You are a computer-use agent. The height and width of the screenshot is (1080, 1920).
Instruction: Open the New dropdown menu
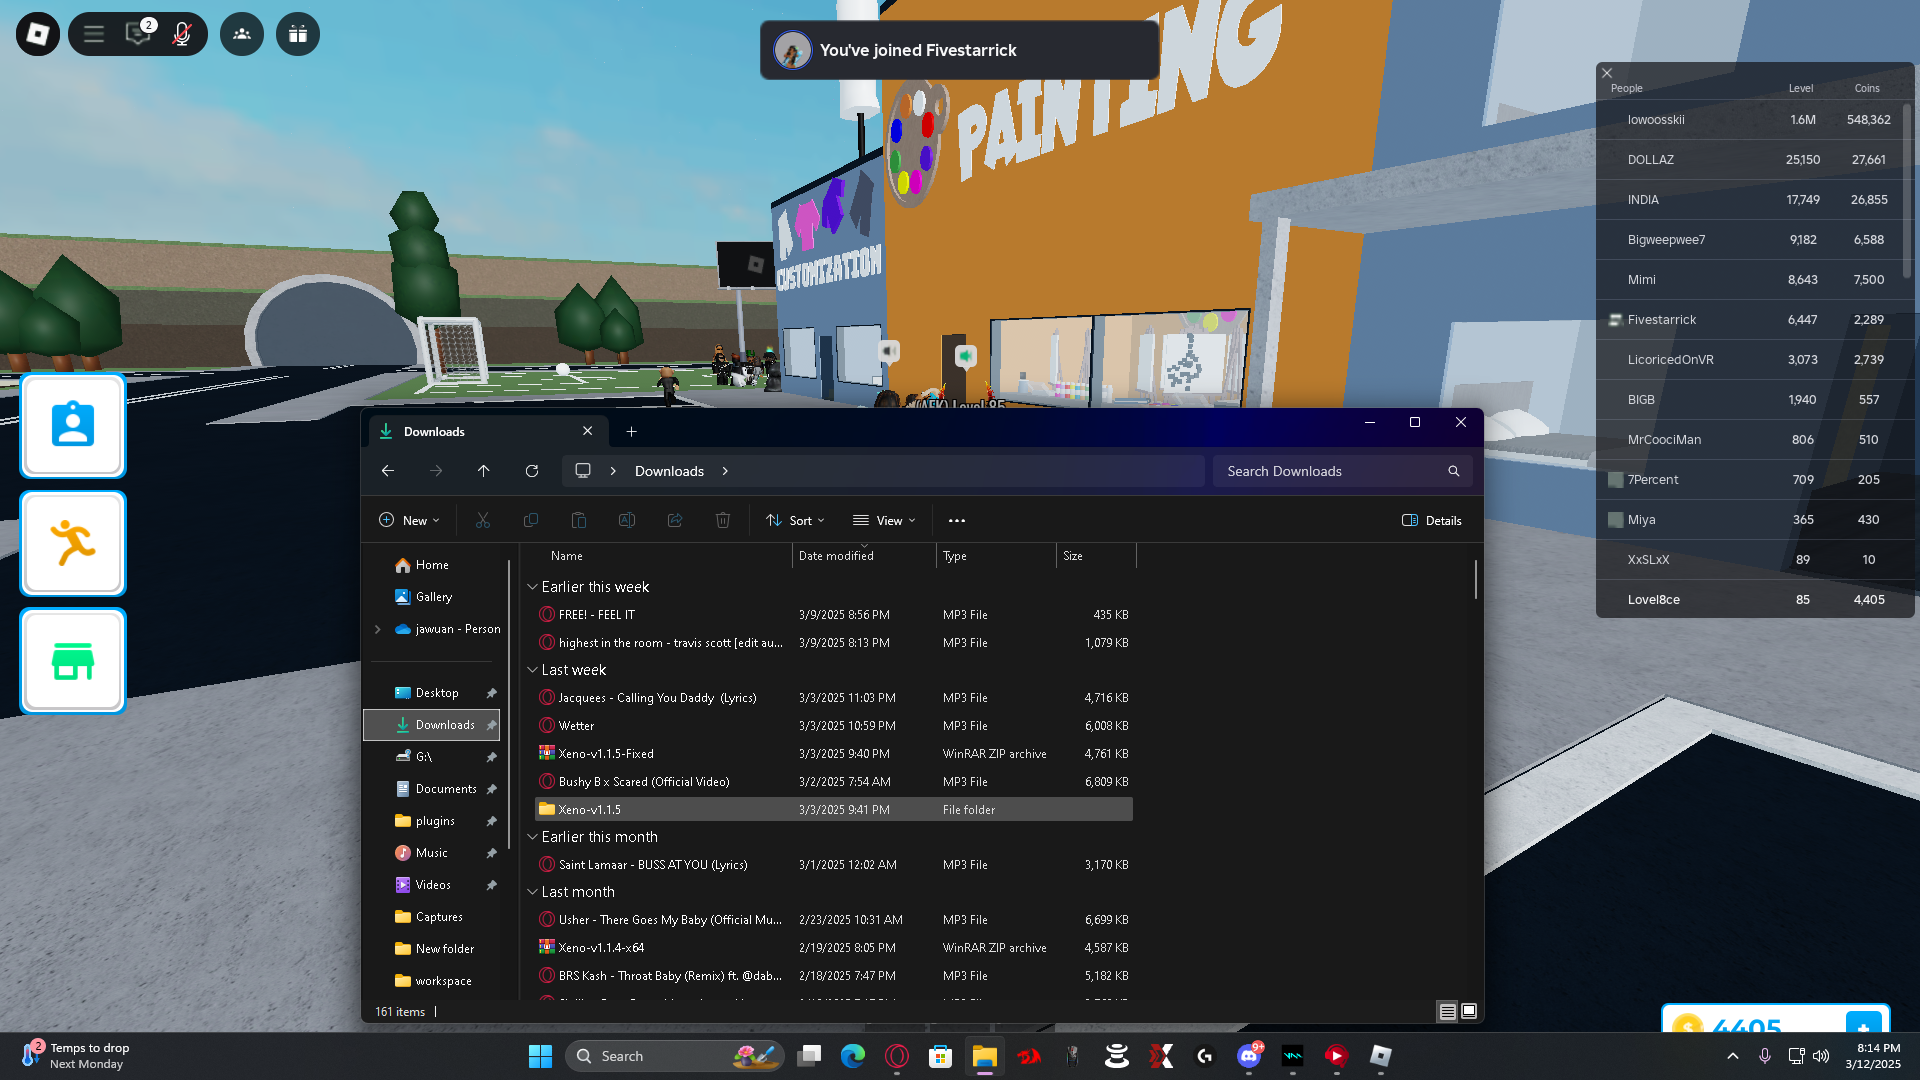click(x=409, y=520)
